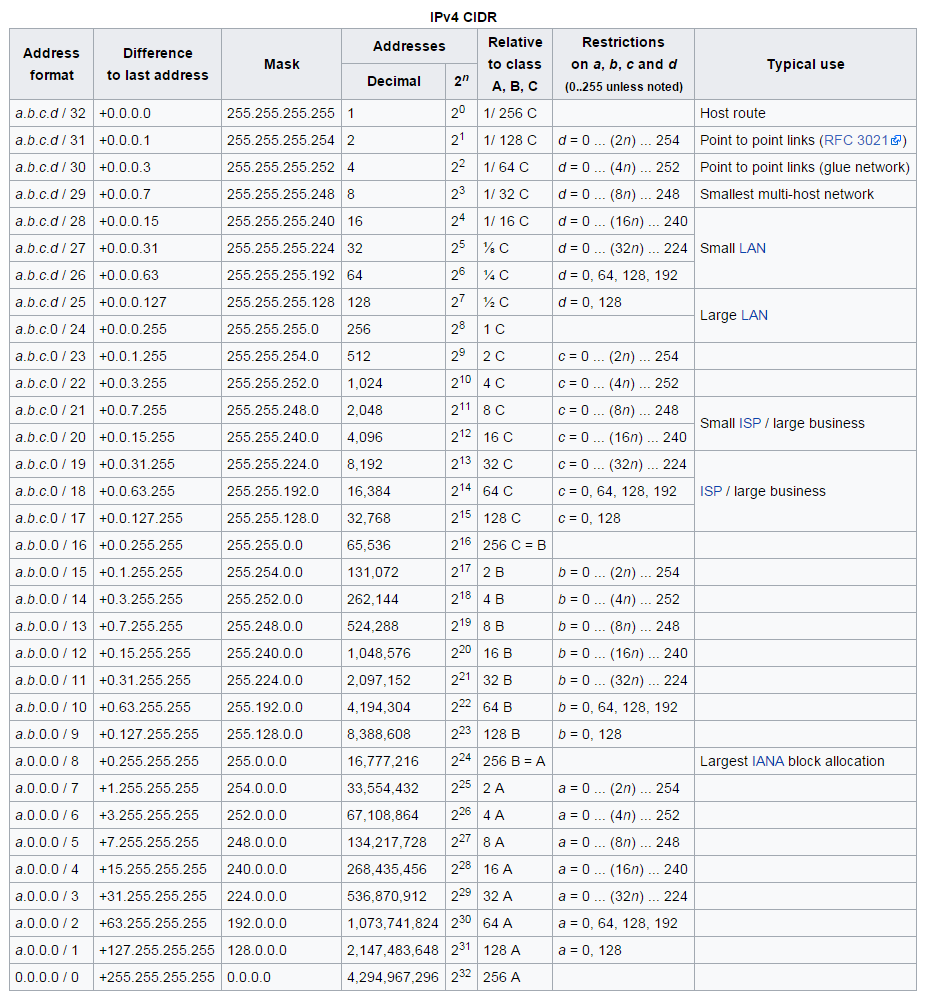926x1002 pixels.
Task: Open the LAN link in Large LAN
Action: (754, 315)
